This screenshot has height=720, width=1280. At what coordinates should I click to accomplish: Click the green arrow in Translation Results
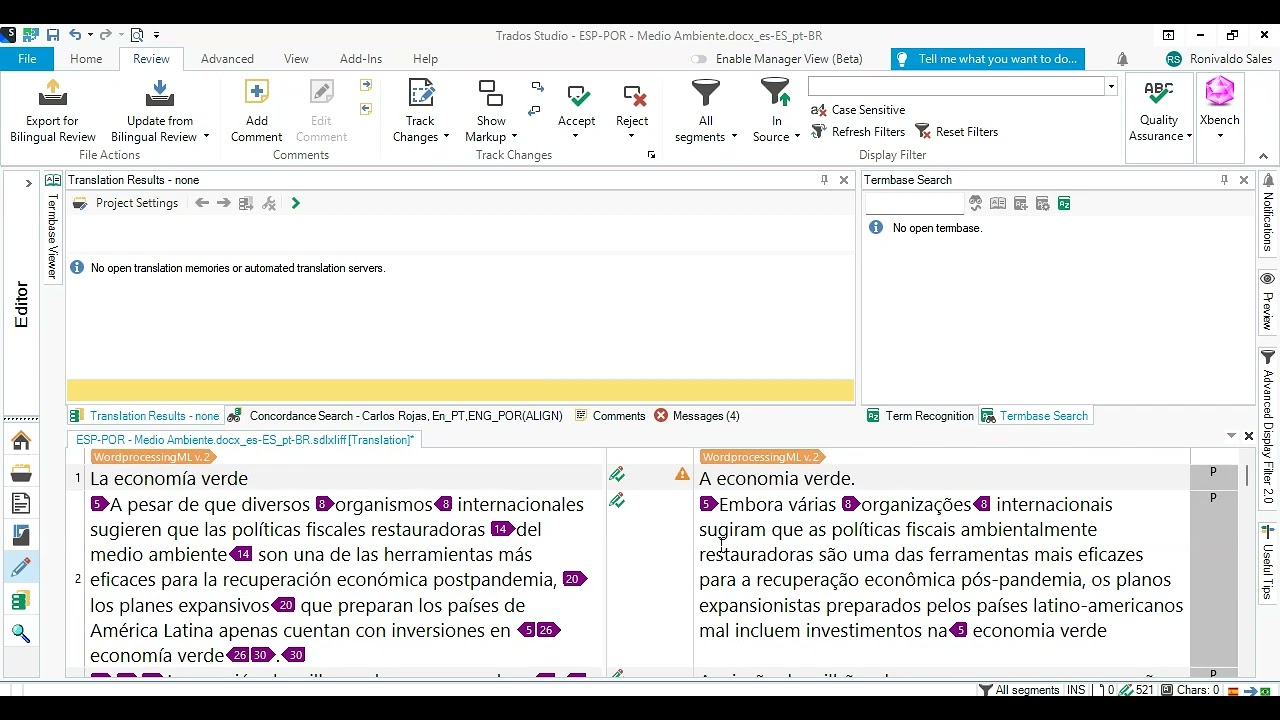295,203
